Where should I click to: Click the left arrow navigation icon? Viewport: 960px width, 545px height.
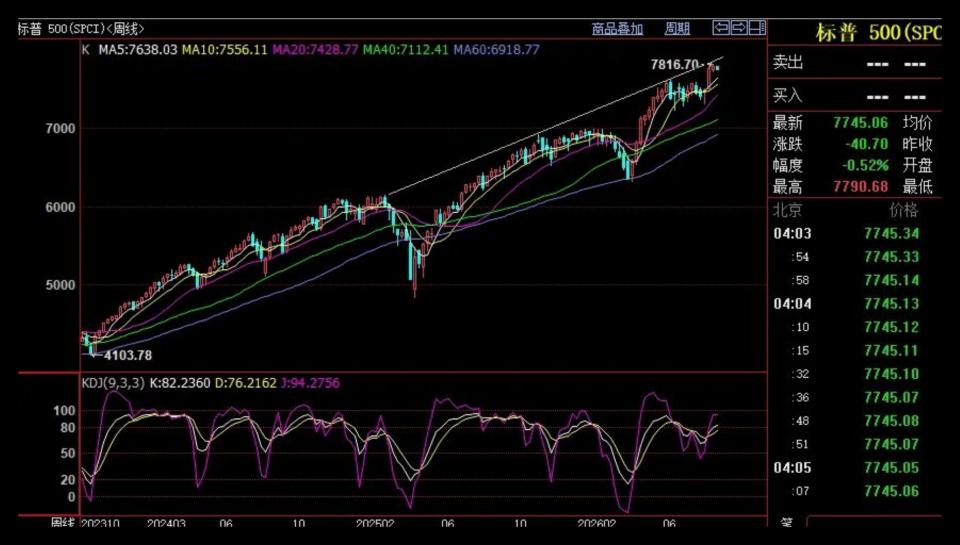coord(721,28)
